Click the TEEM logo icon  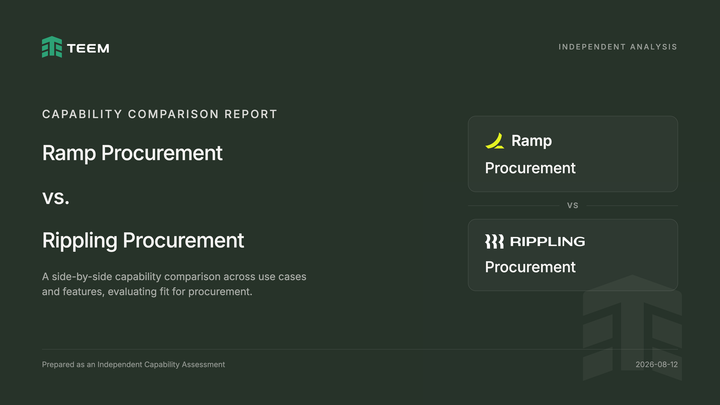52,47
